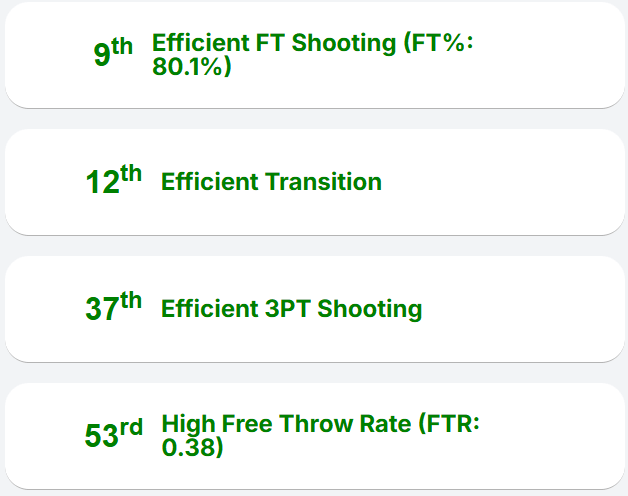Open the Efficient Transition strength label

point(271,182)
